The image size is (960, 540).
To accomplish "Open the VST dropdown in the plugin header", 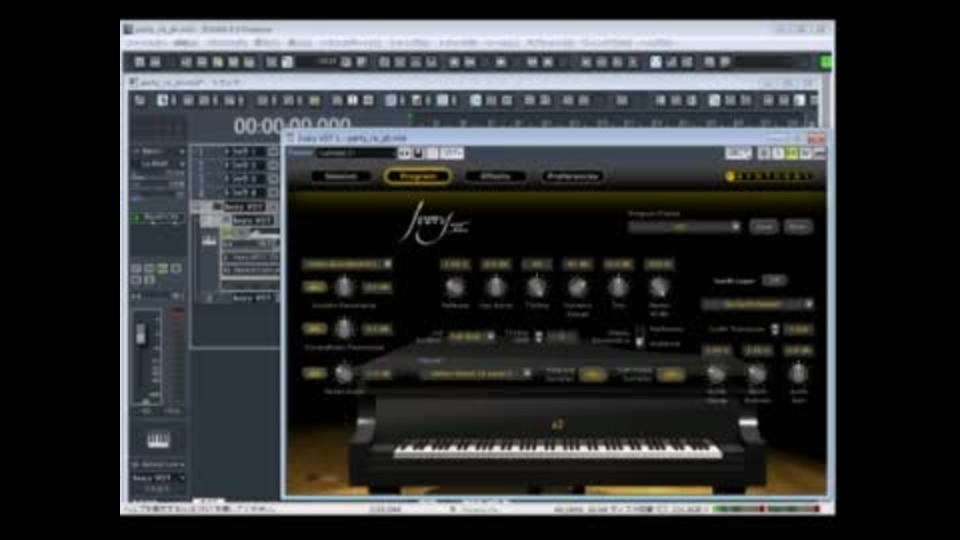I will point(452,152).
